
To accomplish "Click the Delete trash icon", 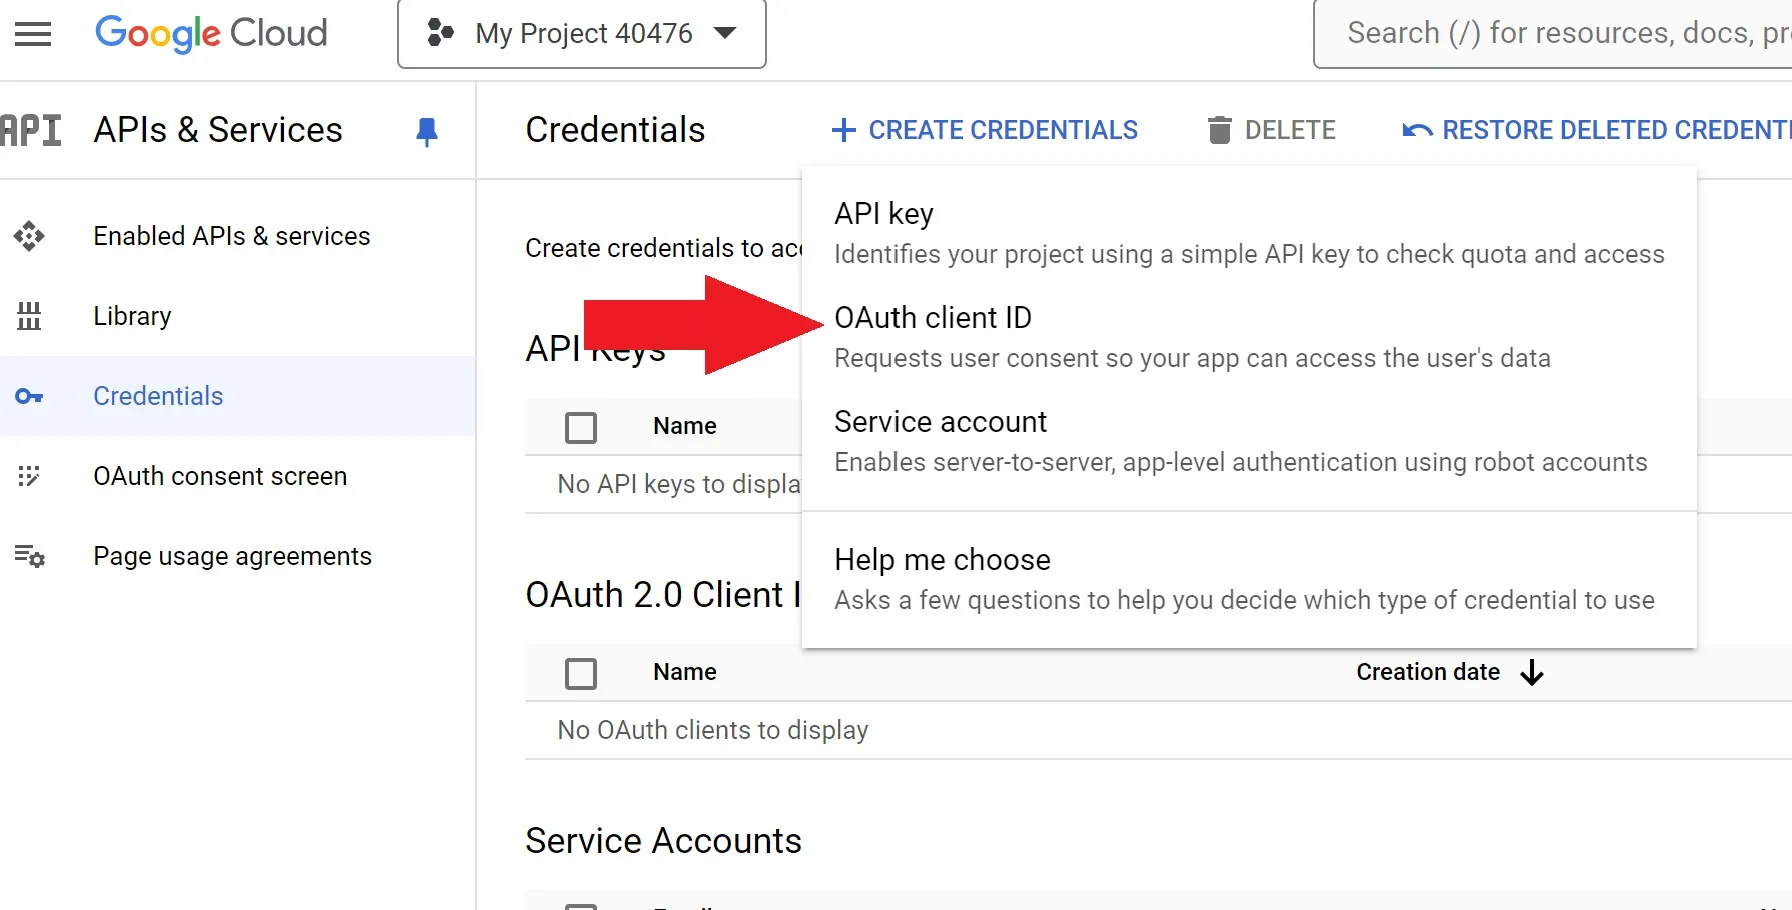I will click(x=1219, y=130).
